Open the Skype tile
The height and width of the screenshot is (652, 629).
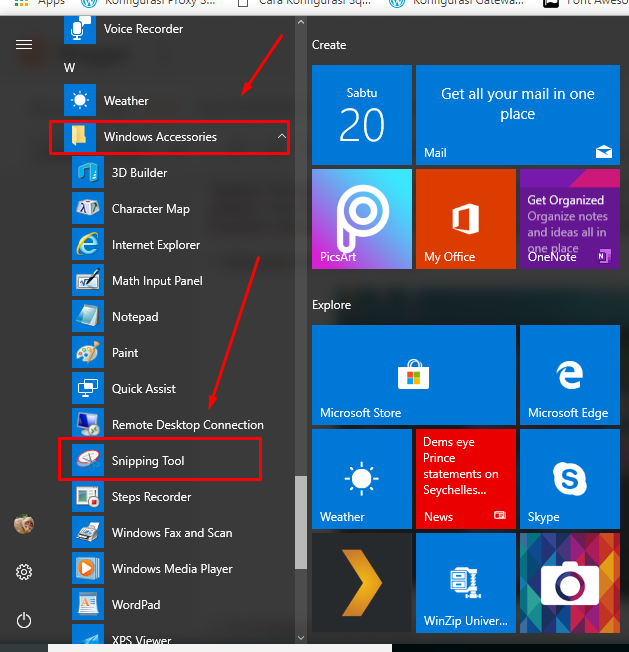coord(570,479)
